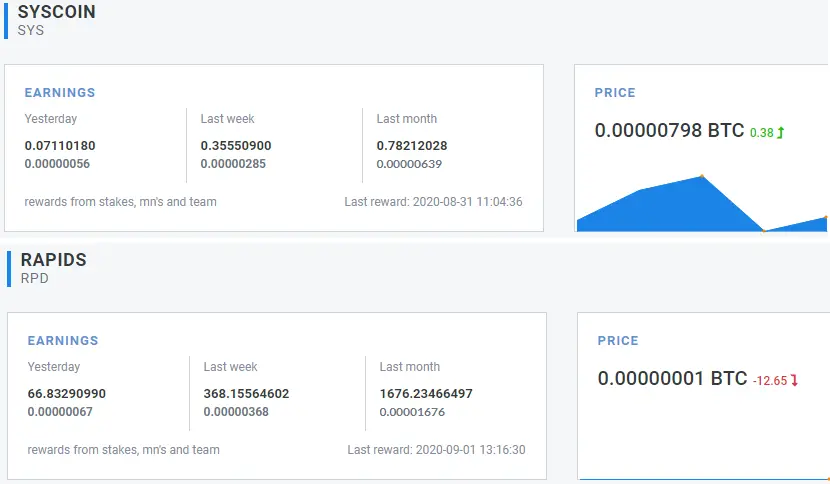The width and height of the screenshot is (830, 484).
Task: Click Syscoin Yesterday column label
Action: 51,119
